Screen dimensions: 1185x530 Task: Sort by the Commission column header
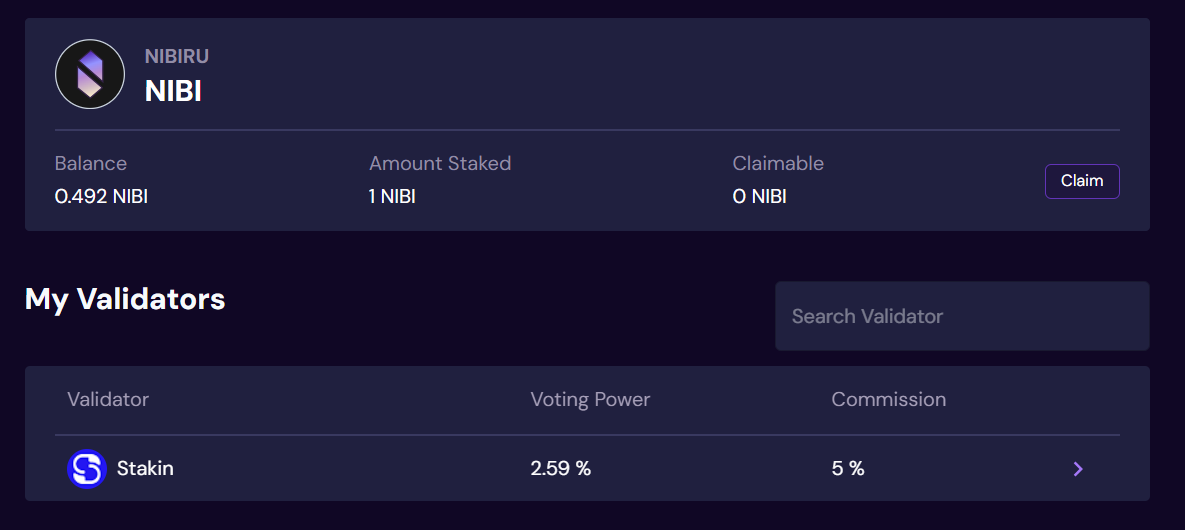(x=889, y=399)
